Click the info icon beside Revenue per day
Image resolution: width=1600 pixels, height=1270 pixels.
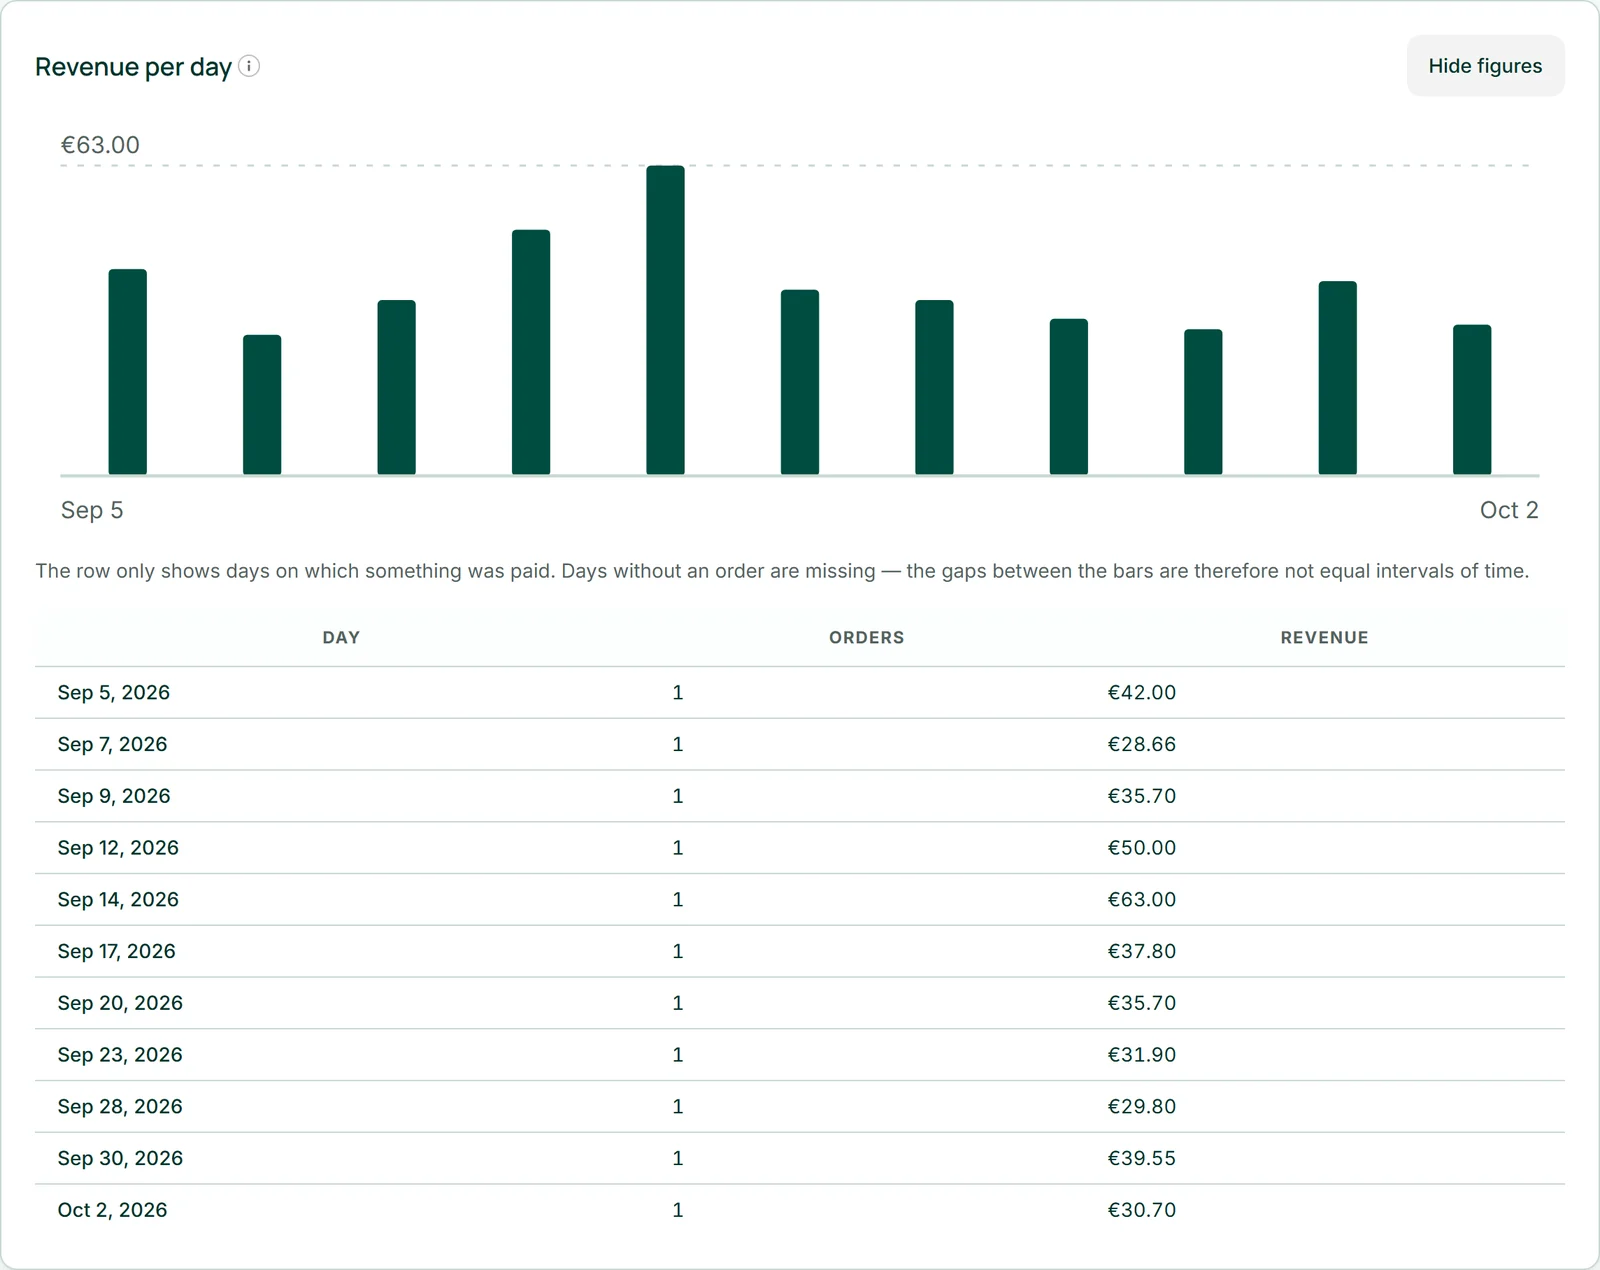249,66
